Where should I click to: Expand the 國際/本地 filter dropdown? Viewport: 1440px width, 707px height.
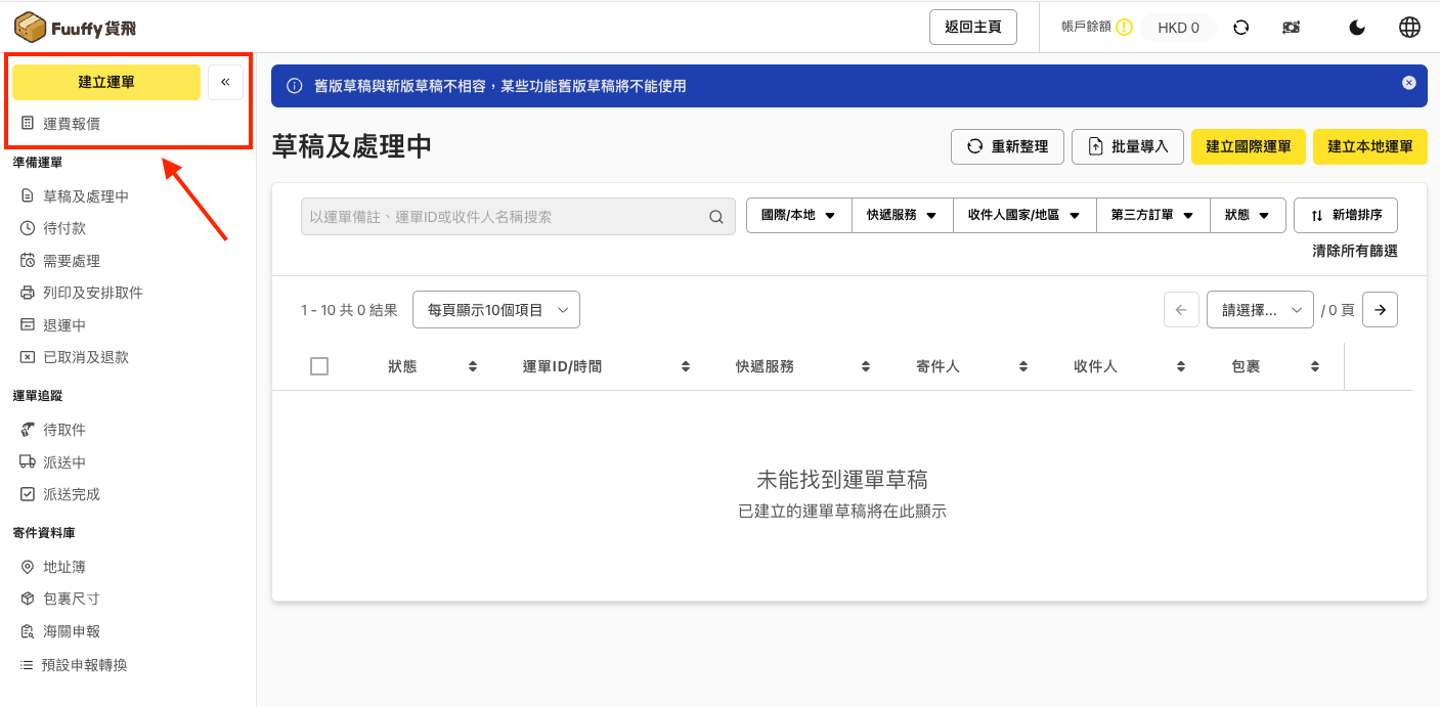pos(798,215)
